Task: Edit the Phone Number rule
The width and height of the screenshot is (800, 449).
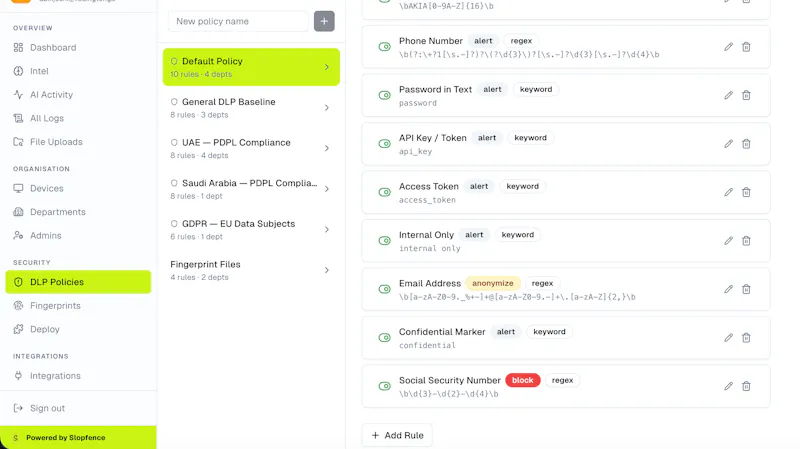Action: (728, 47)
